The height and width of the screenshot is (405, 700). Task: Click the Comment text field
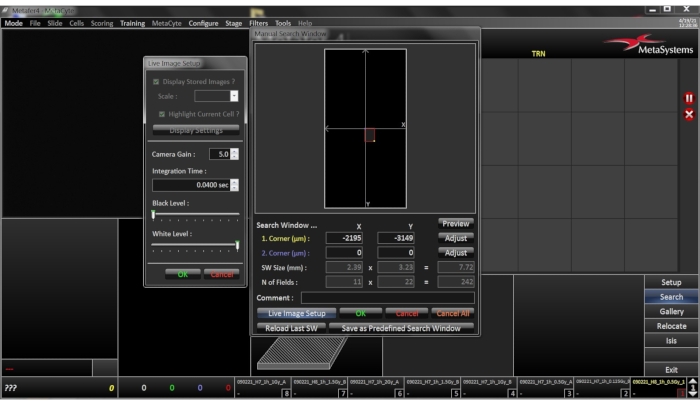click(387, 298)
